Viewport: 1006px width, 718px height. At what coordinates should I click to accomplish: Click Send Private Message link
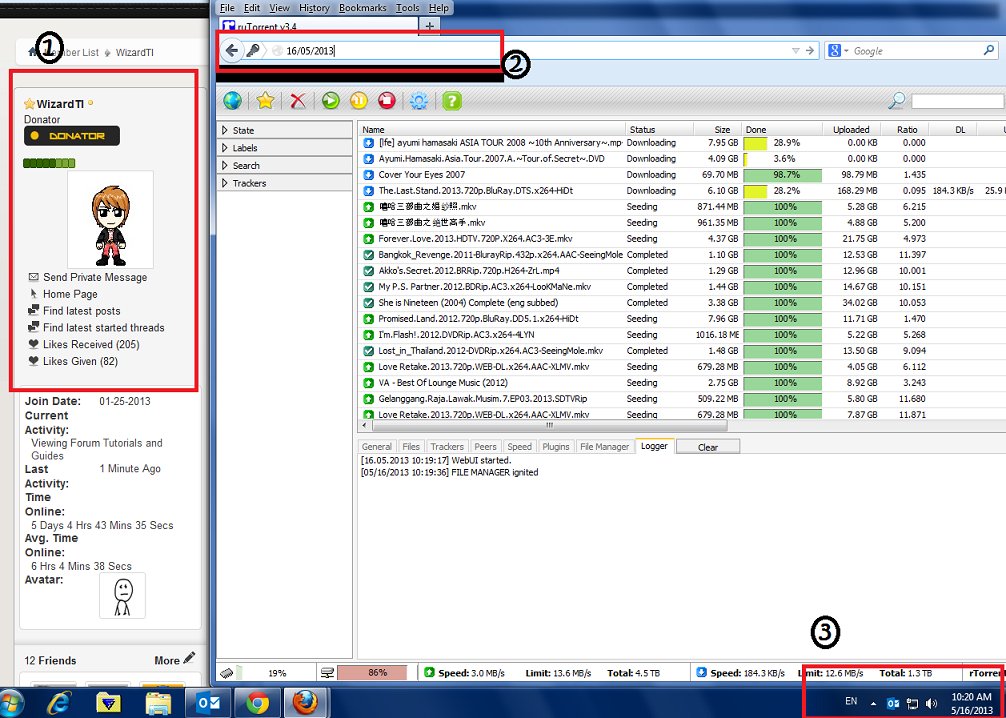coord(95,277)
